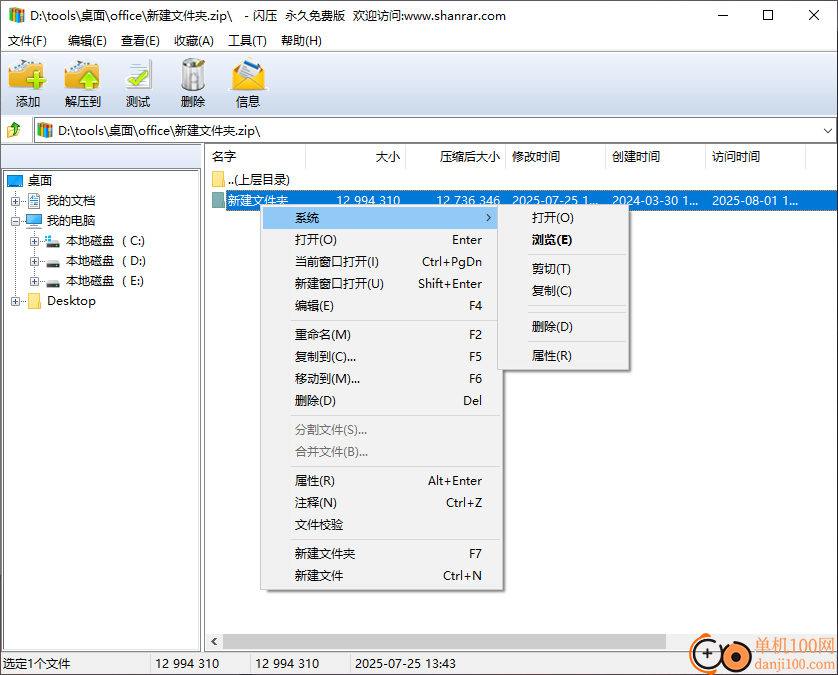This screenshot has height=675, width=838.
Task: Select the 我的文档 document icon
Action: click(x=34, y=201)
